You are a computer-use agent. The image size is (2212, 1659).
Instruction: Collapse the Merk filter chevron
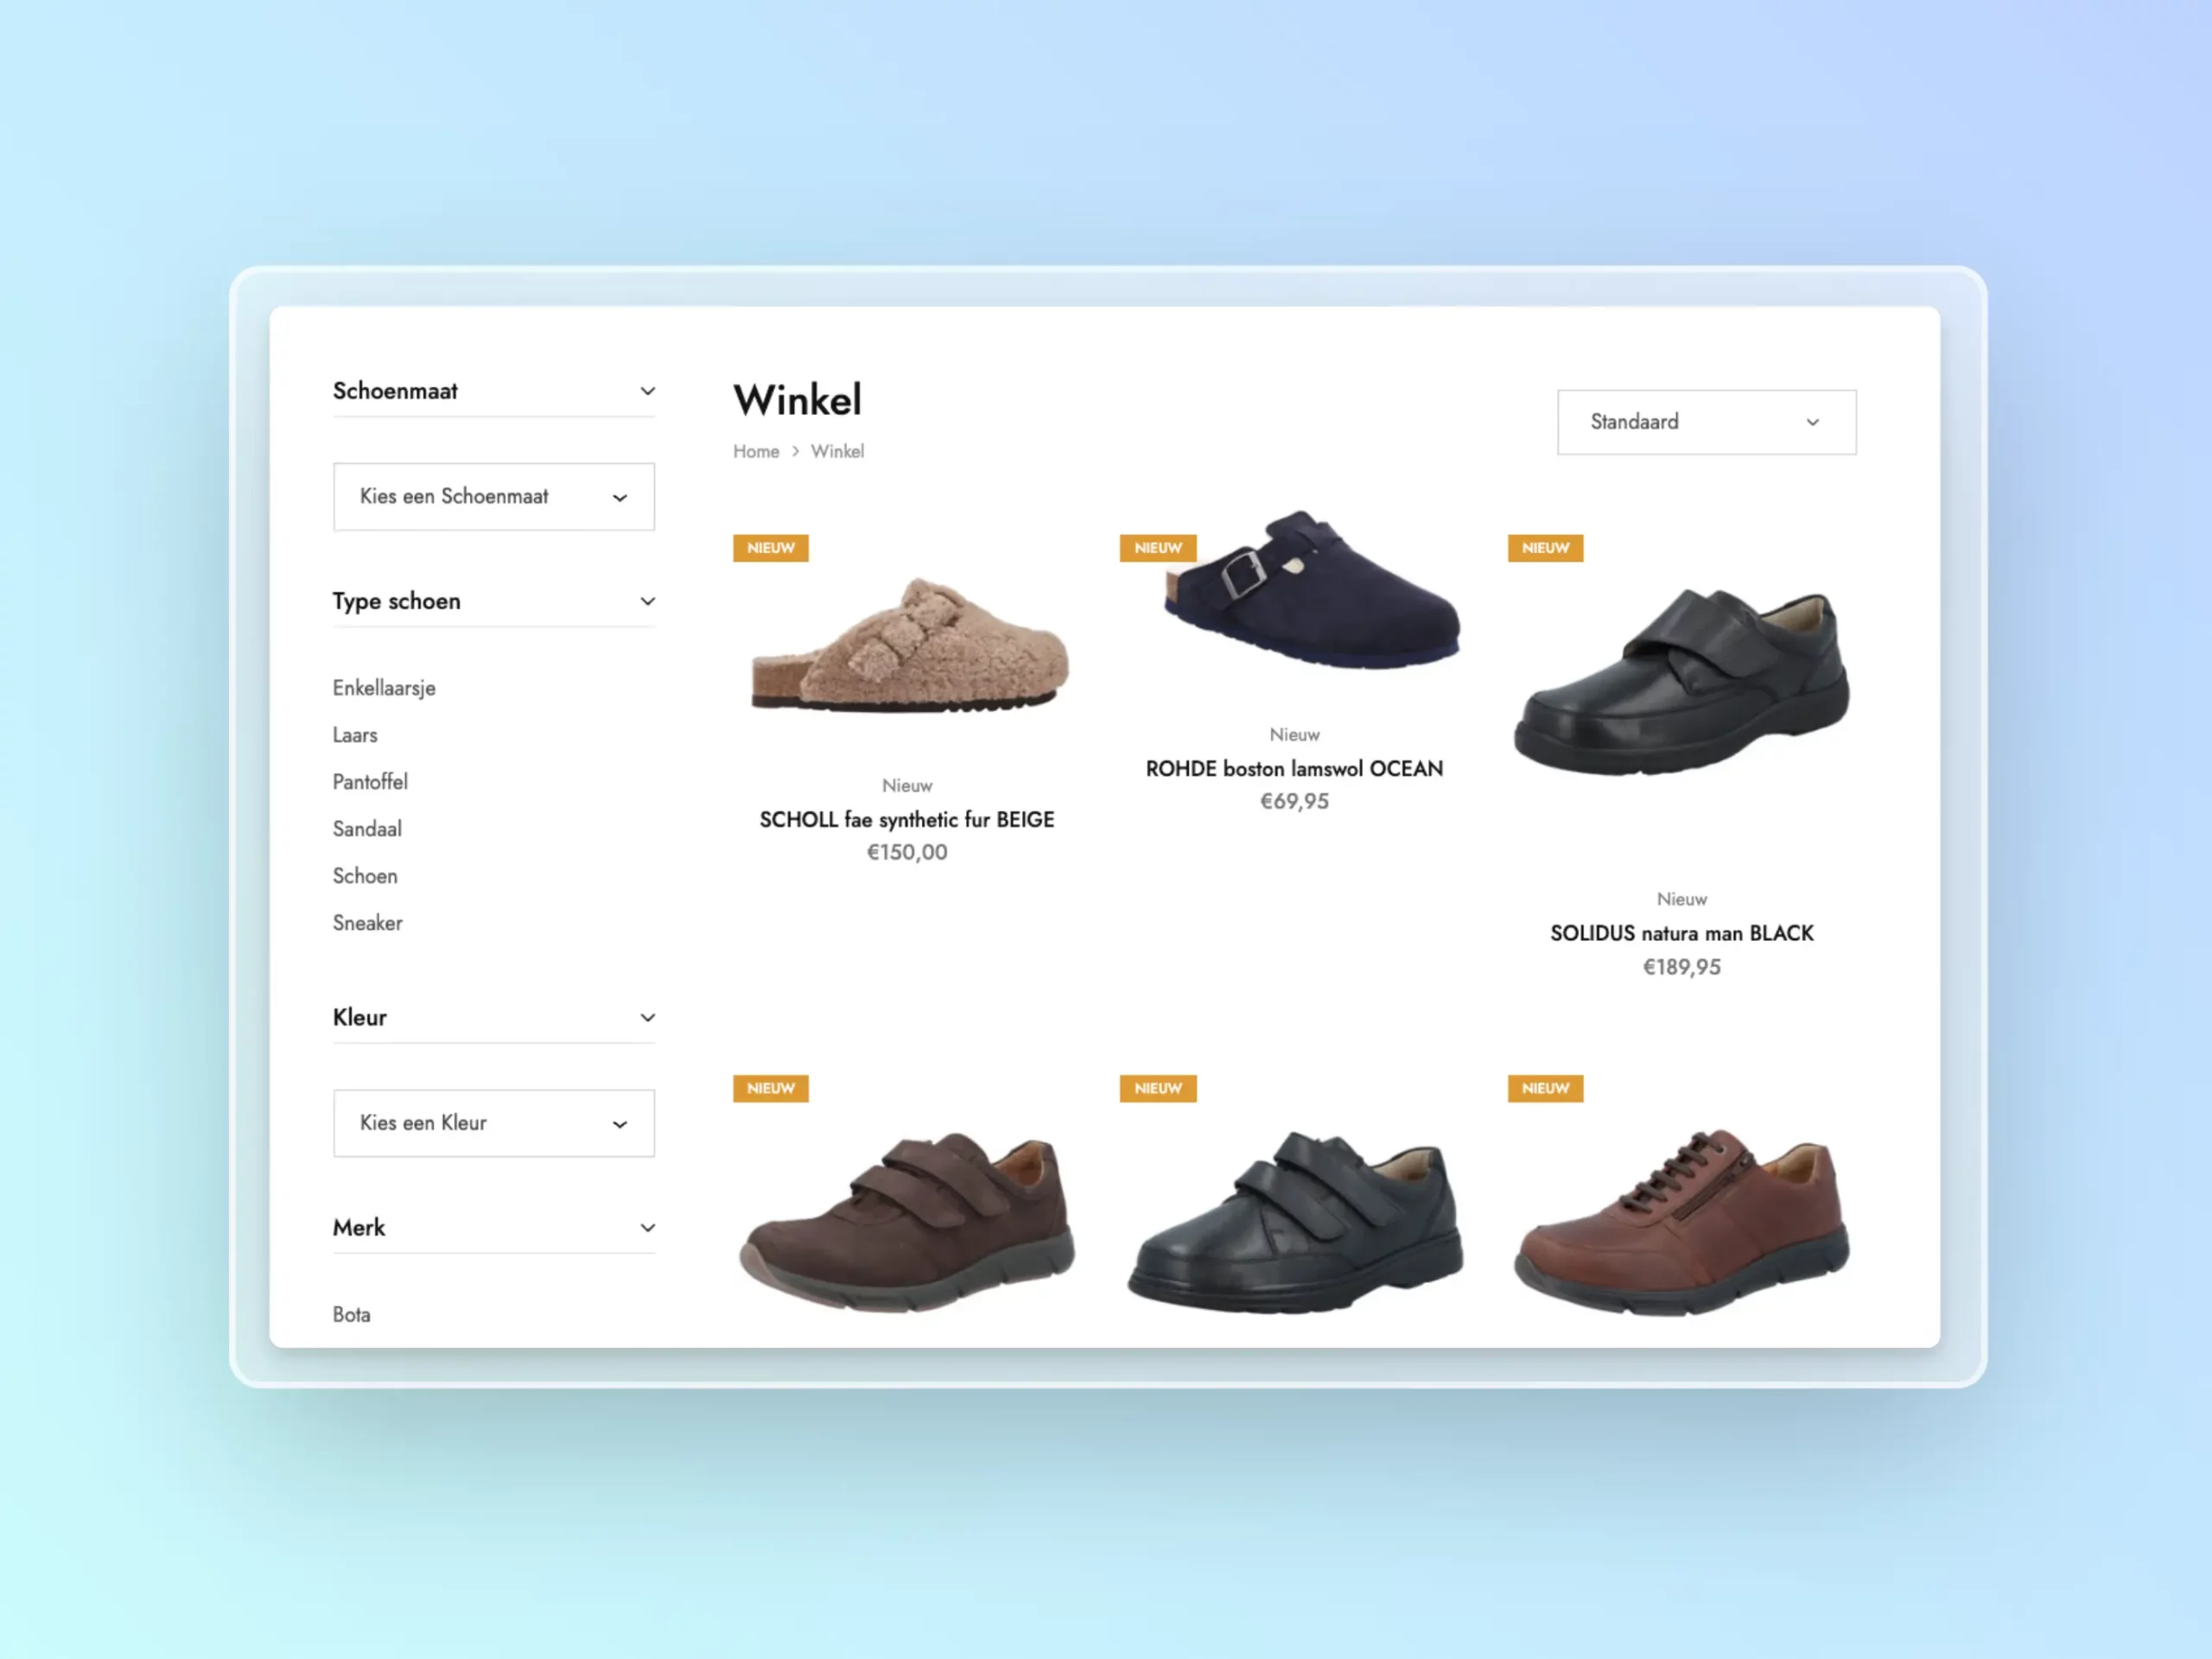tap(647, 1227)
